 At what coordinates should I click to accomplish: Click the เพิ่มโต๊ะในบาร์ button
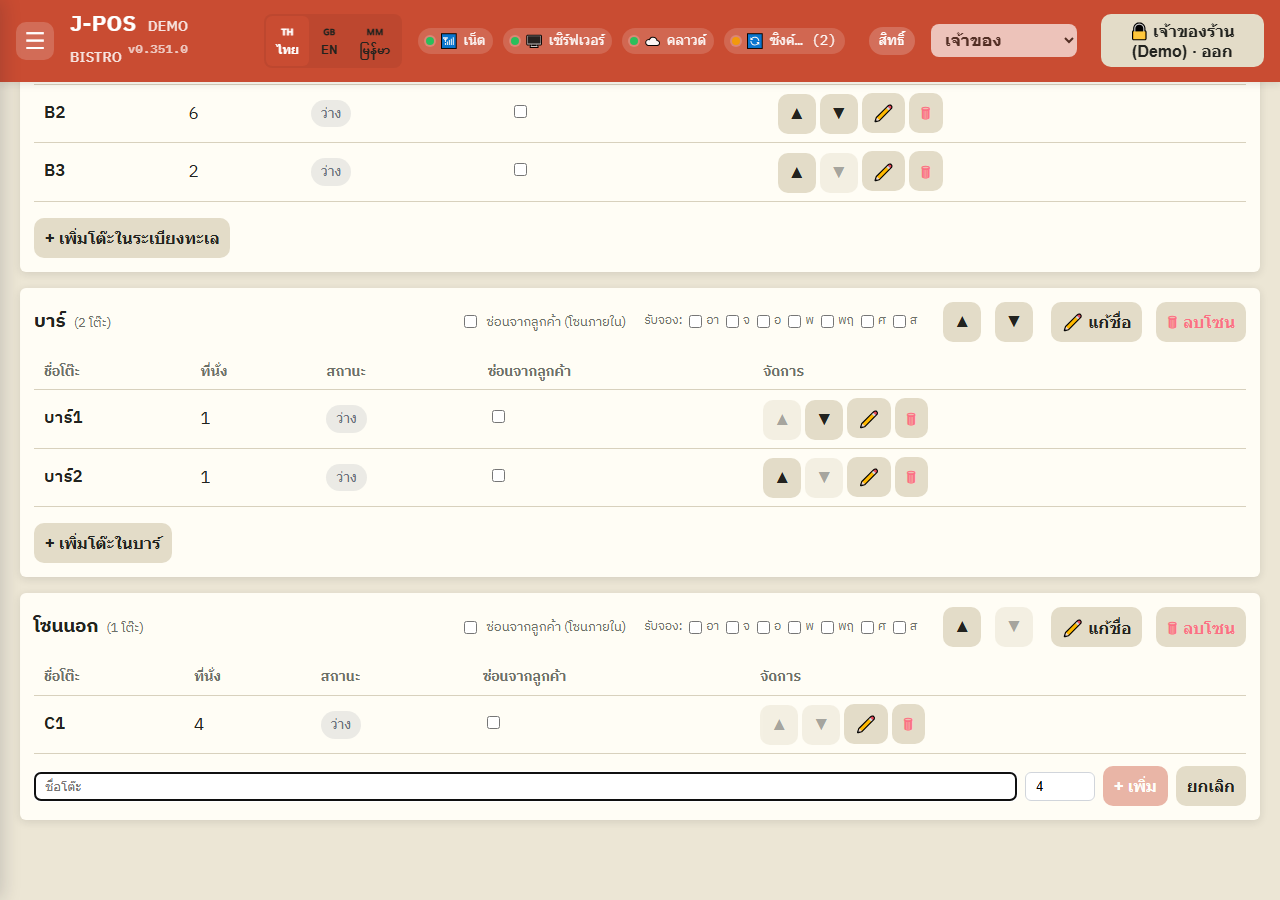point(103,543)
